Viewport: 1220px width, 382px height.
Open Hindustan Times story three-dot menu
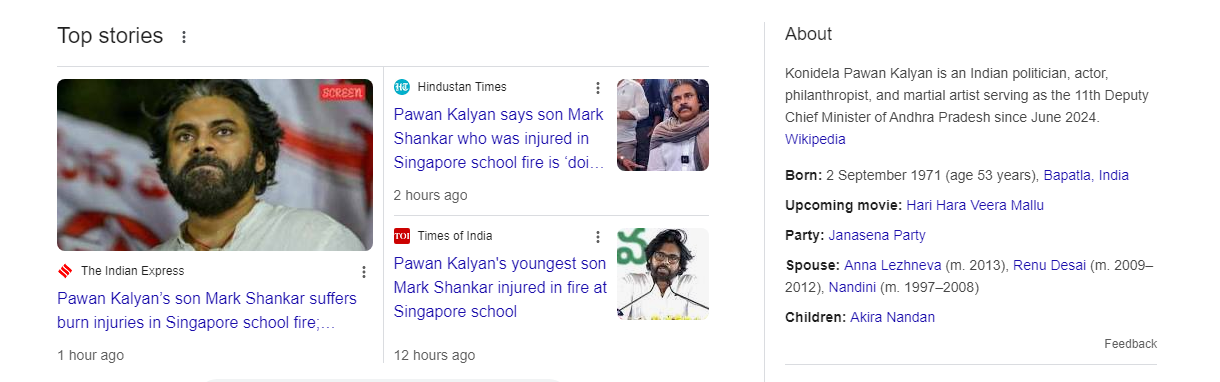coord(598,88)
